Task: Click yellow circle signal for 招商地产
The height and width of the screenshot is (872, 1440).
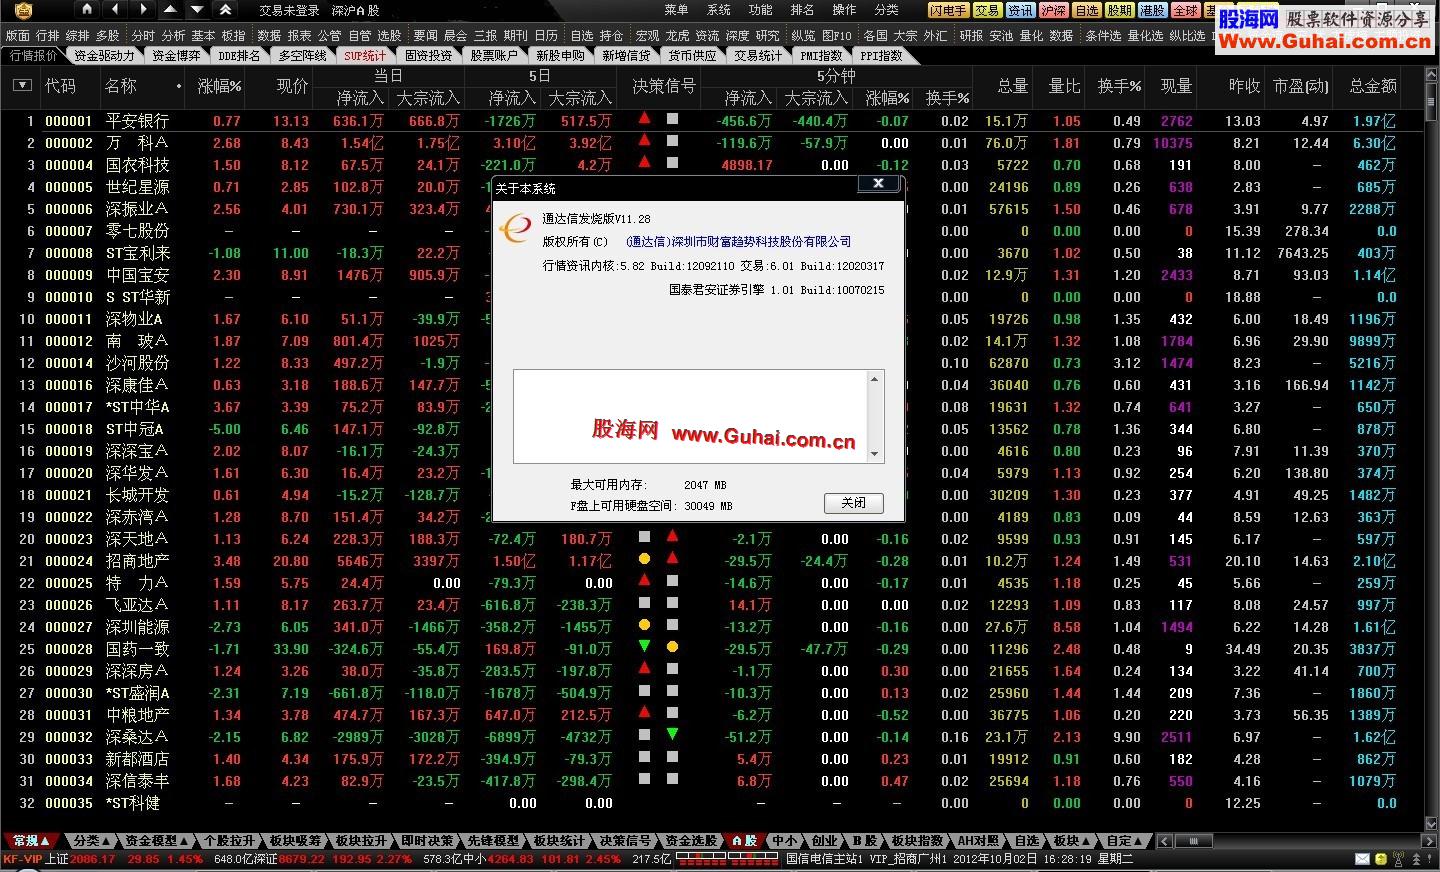Action: pyautogui.click(x=644, y=559)
